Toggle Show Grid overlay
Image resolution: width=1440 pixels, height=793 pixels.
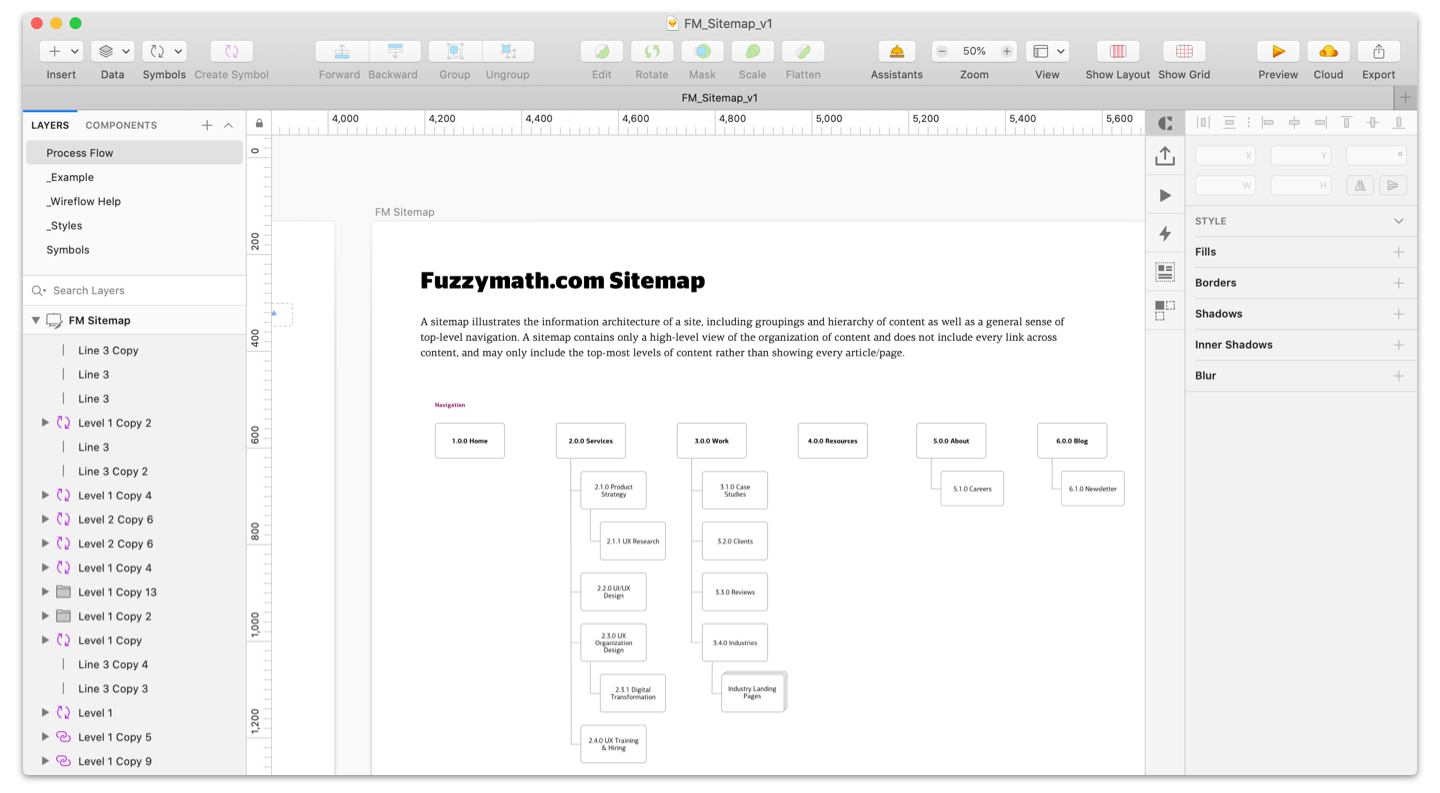coord(1184,51)
